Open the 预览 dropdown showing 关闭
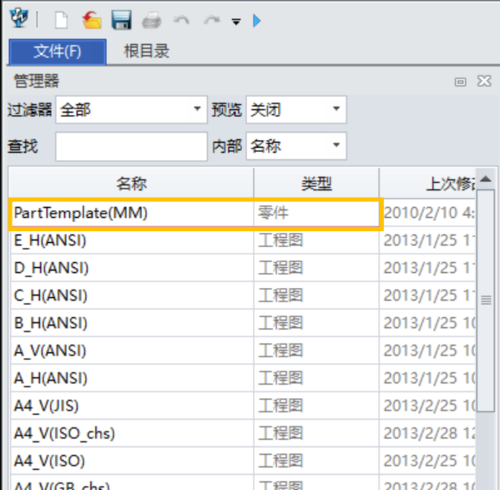The height and width of the screenshot is (490, 500). click(x=296, y=110)
